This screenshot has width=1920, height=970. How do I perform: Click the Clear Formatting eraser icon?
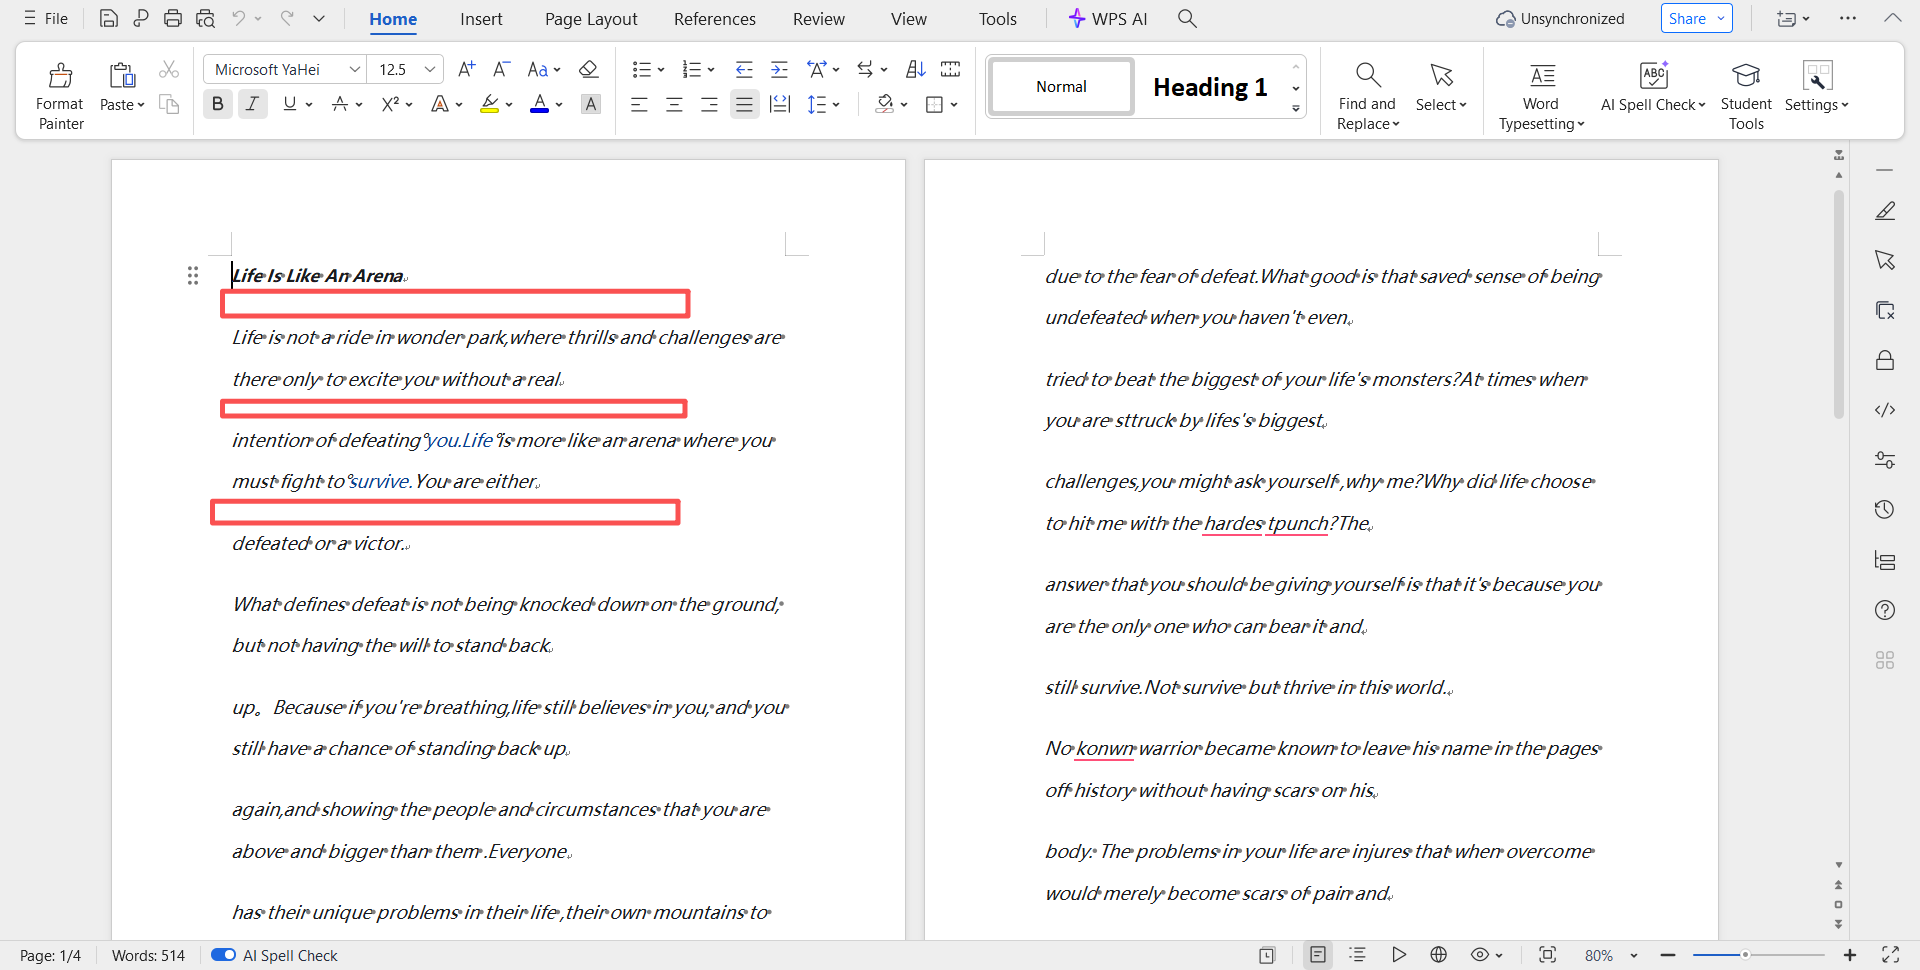(x=588, y=69)
